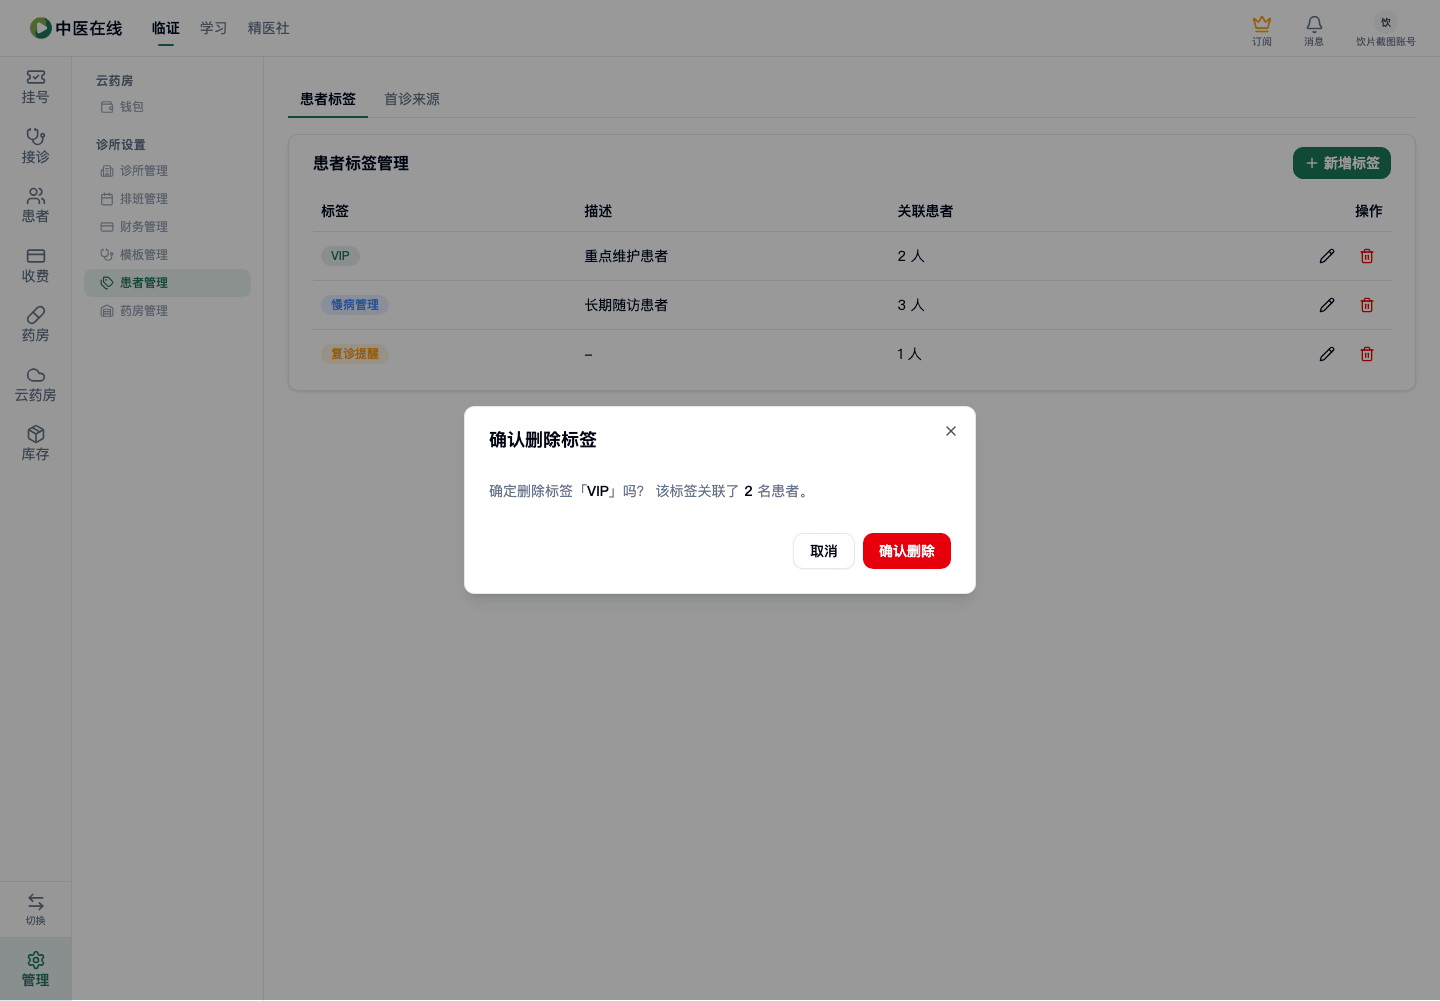Edit the 复诊提醒 tag row
Viewport: 1440px width, 1001px height.
1327,354
